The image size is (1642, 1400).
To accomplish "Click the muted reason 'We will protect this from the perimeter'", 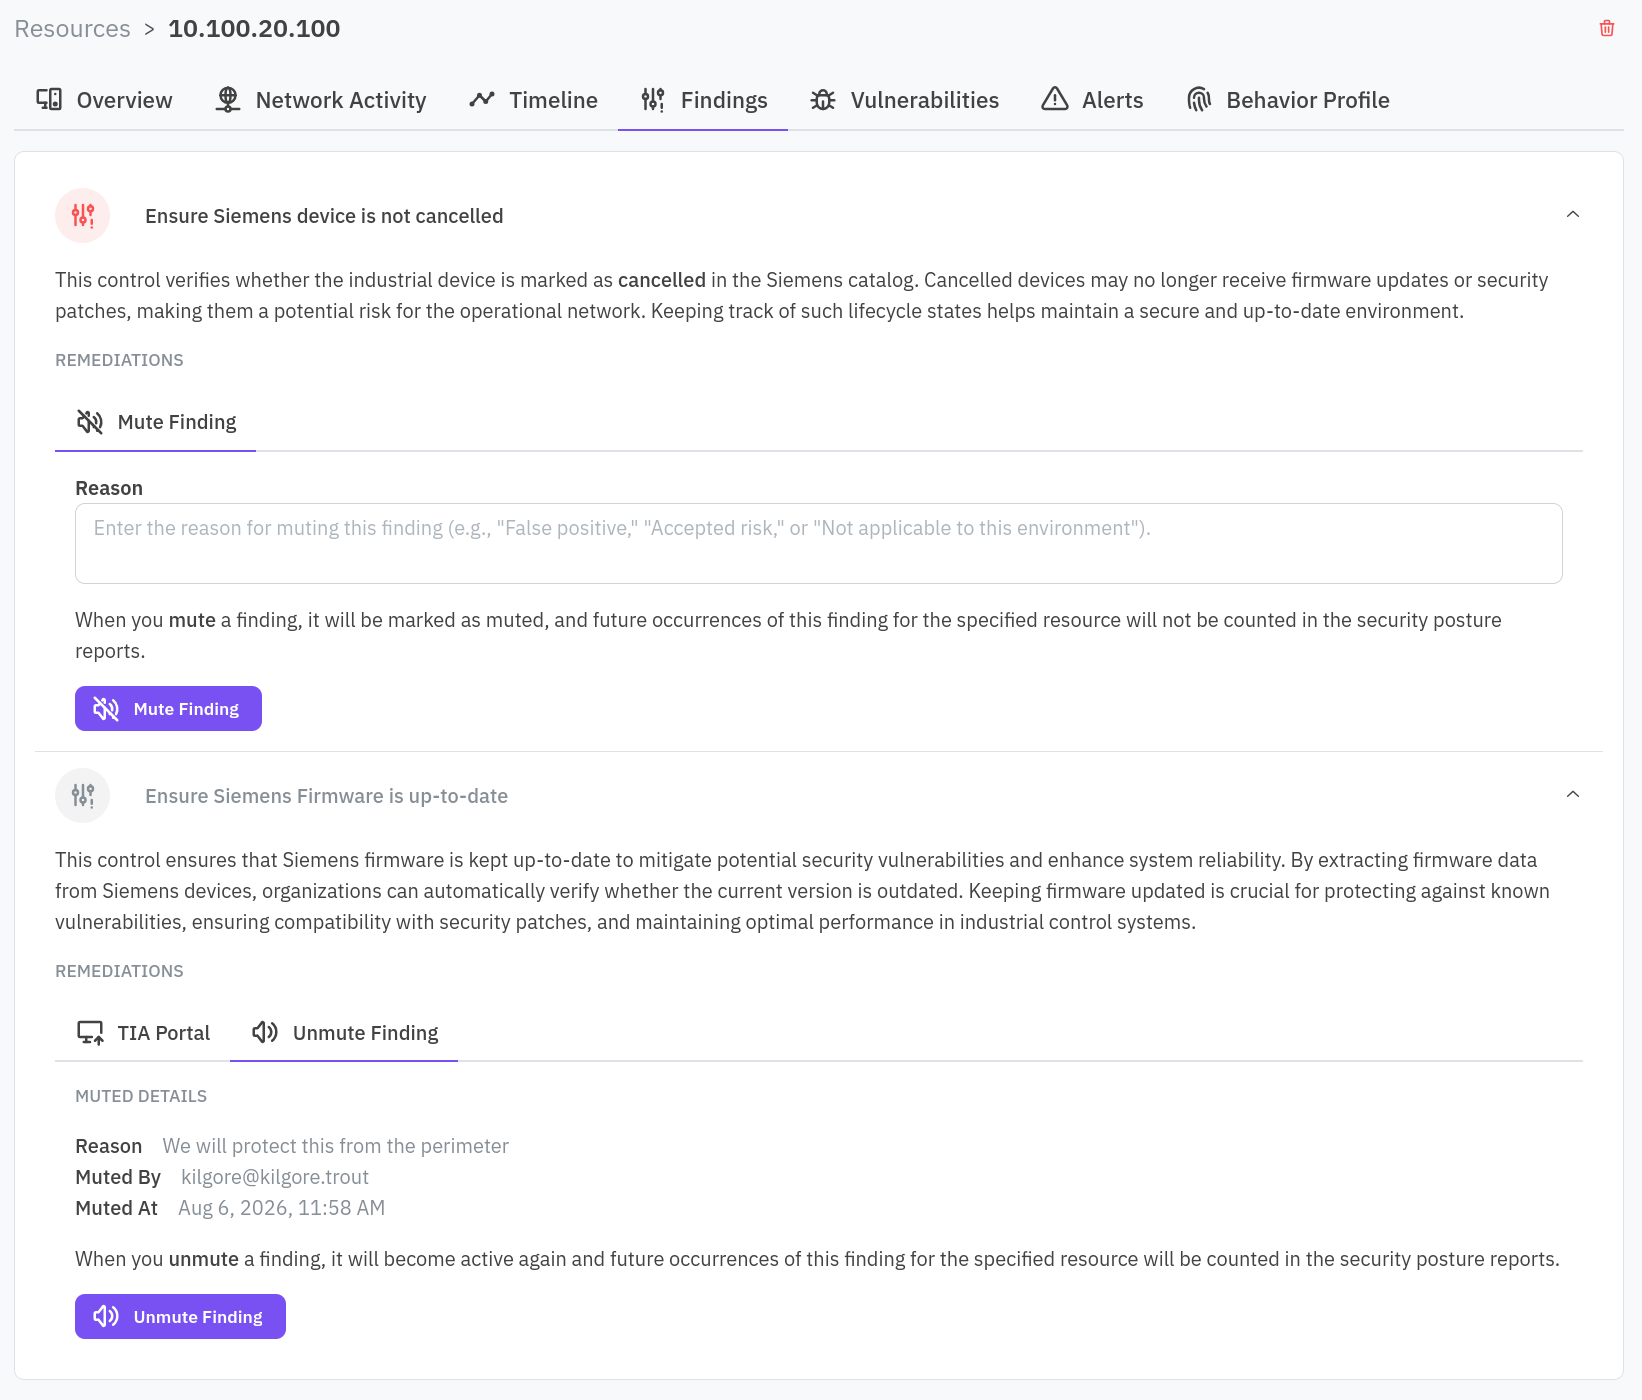I will pos(335,1146).
